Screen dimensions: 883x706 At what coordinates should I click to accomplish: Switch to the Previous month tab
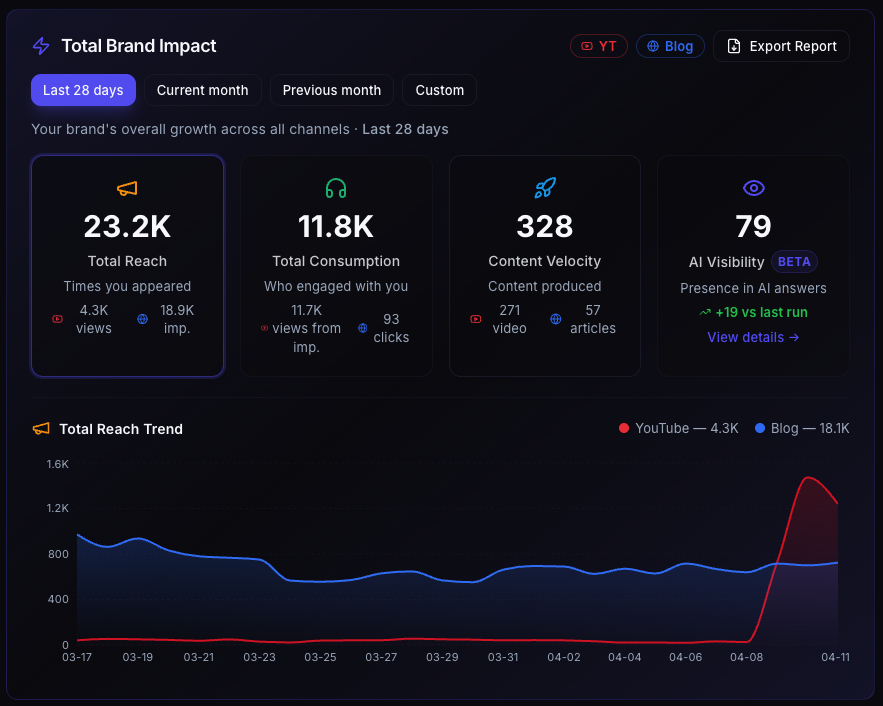coord(331,90)
